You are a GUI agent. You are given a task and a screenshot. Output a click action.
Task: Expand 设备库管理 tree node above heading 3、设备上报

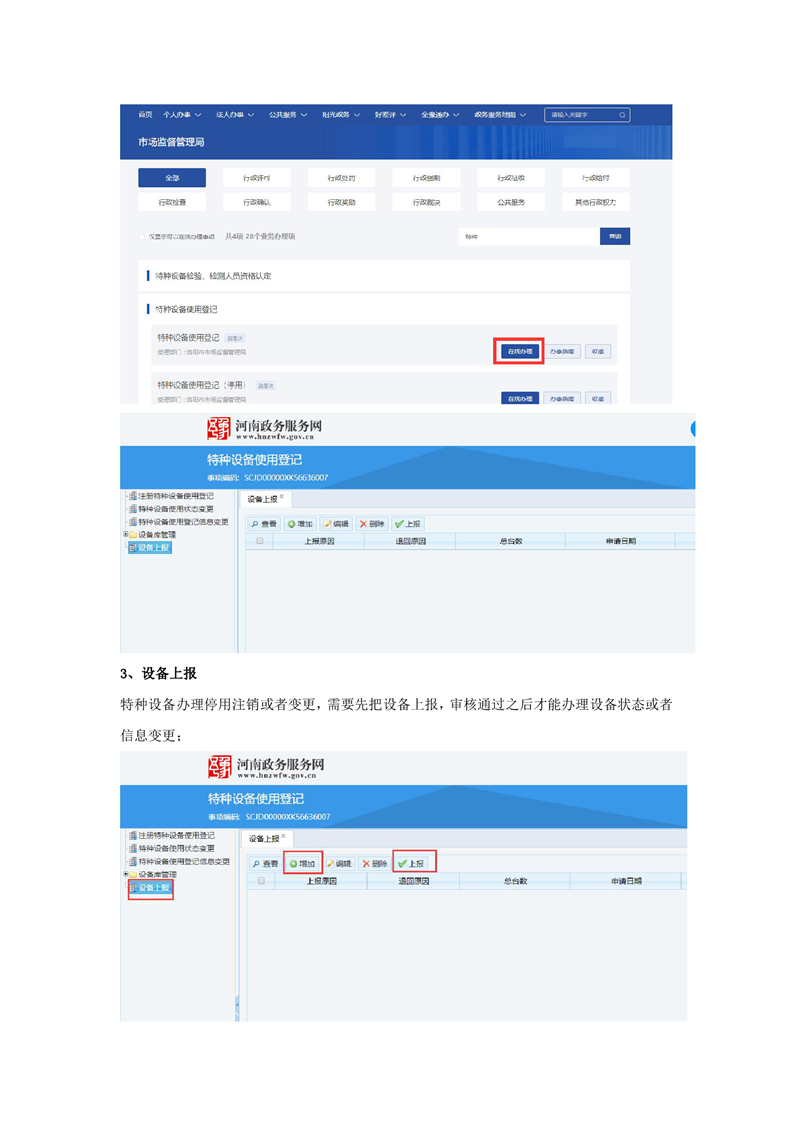(x=125, y=534)
